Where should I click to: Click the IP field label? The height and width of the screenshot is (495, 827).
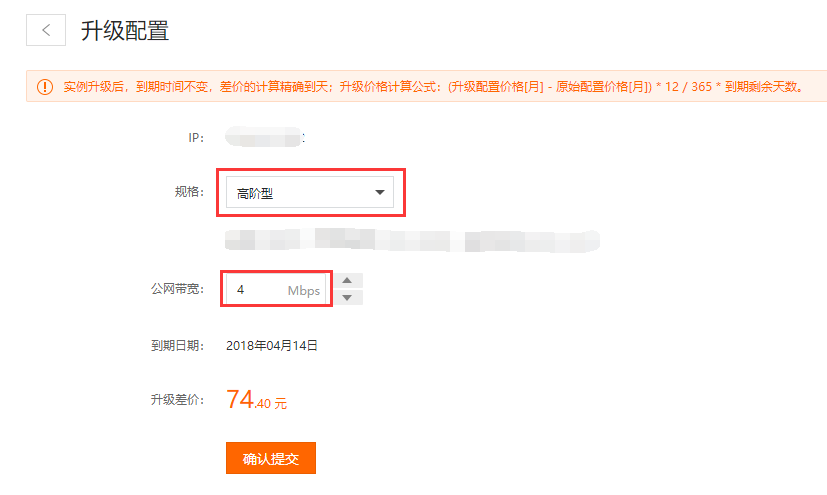196,137
